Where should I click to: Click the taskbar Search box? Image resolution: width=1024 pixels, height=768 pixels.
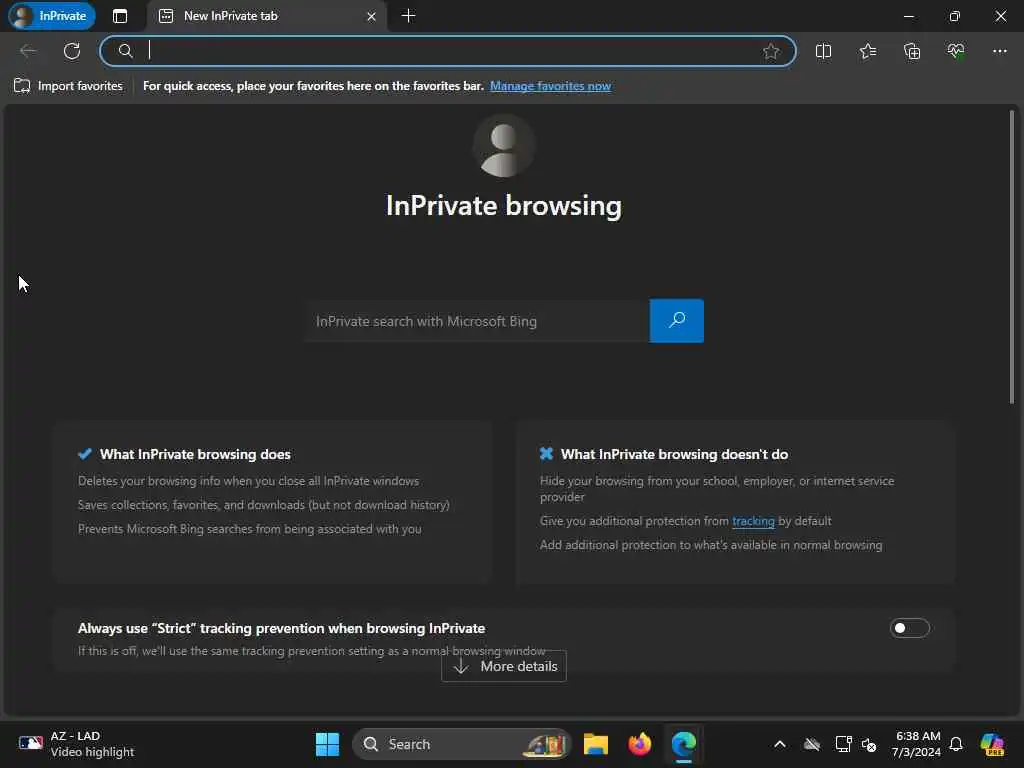[462, 744]
